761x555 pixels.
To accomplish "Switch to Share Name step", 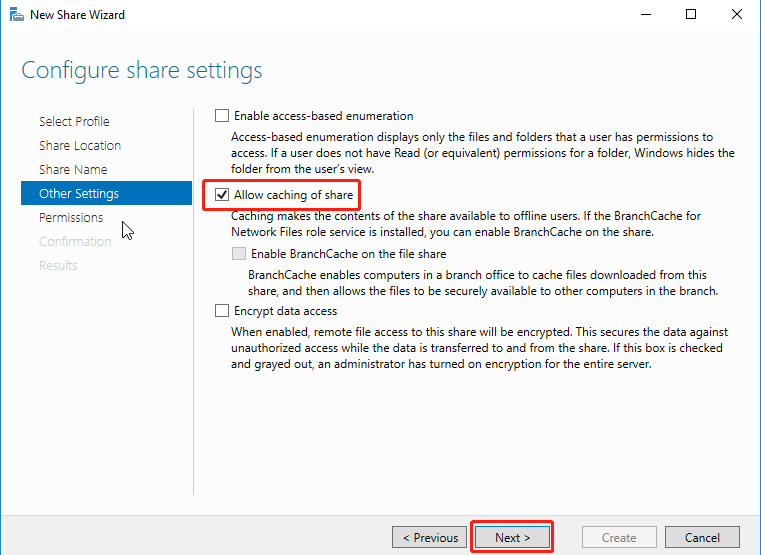I will 73,169.
